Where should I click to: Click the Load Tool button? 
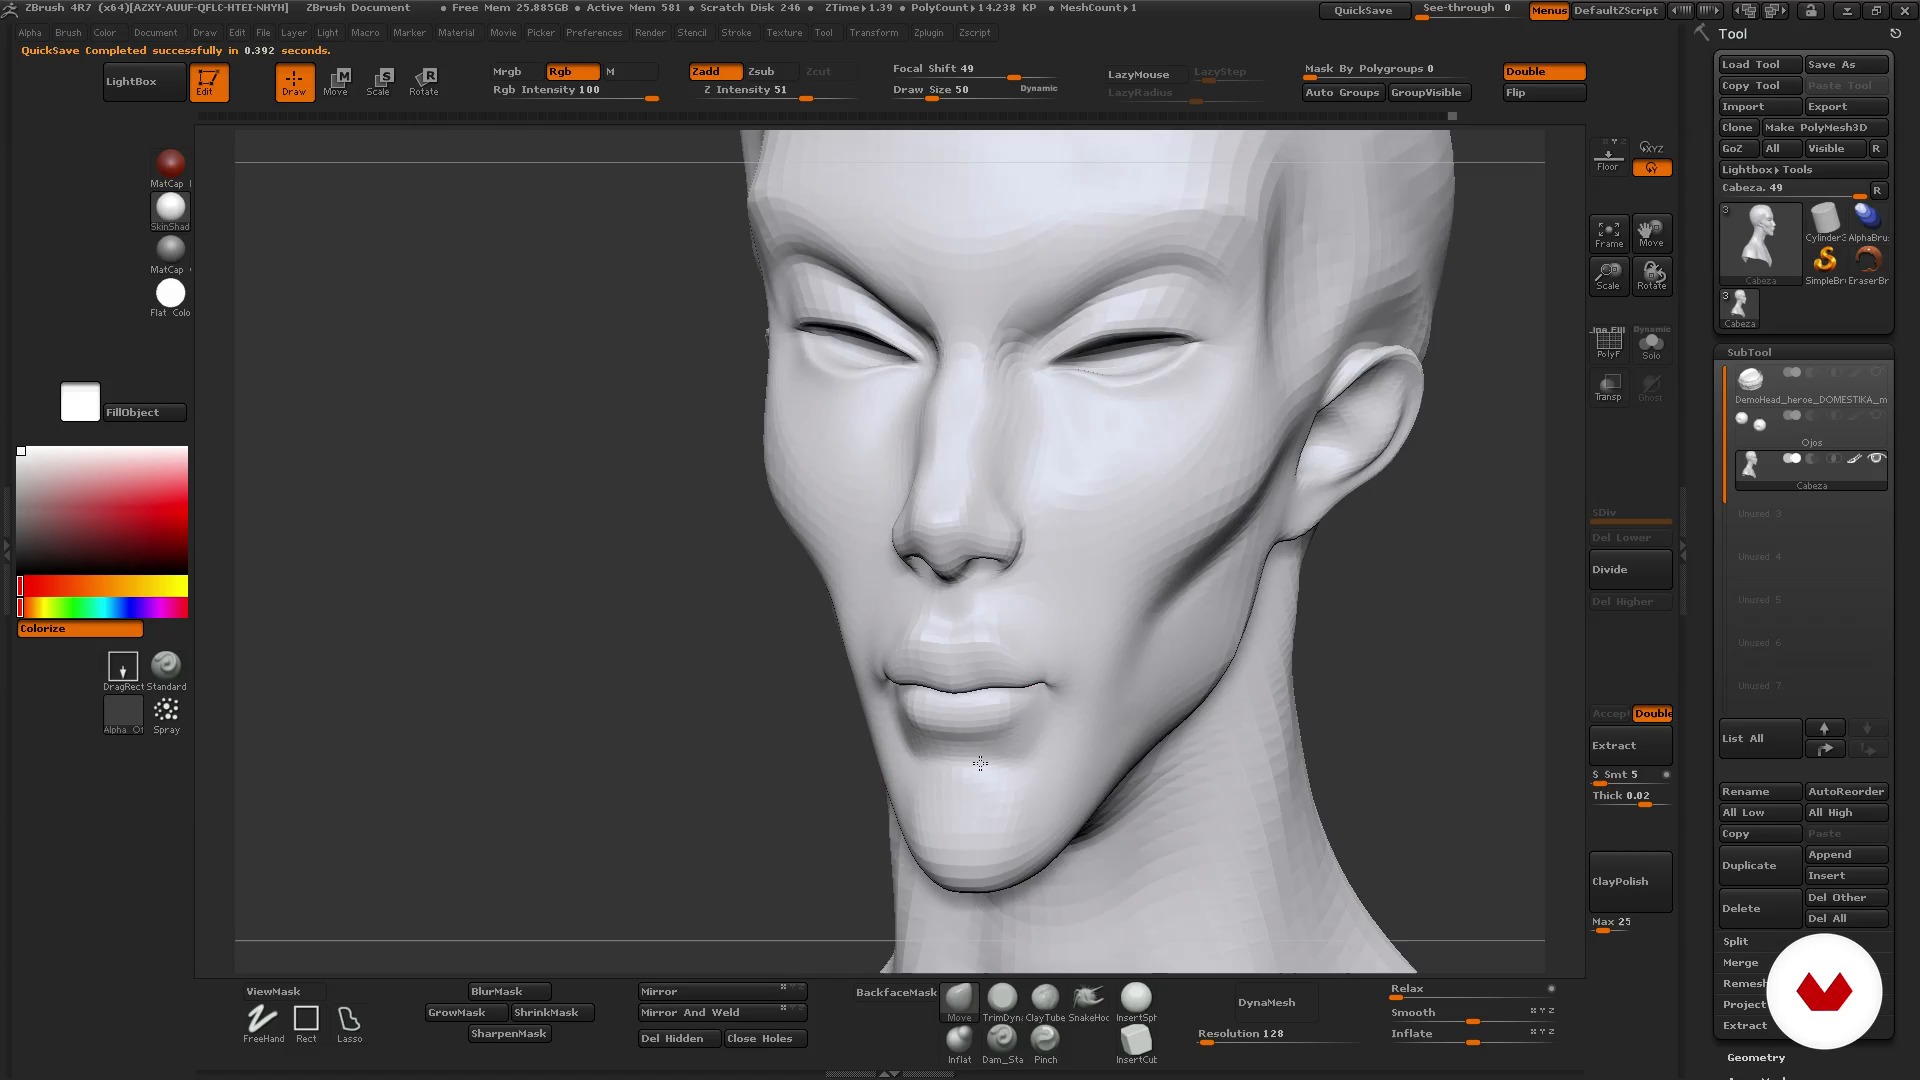point(1760,65)
